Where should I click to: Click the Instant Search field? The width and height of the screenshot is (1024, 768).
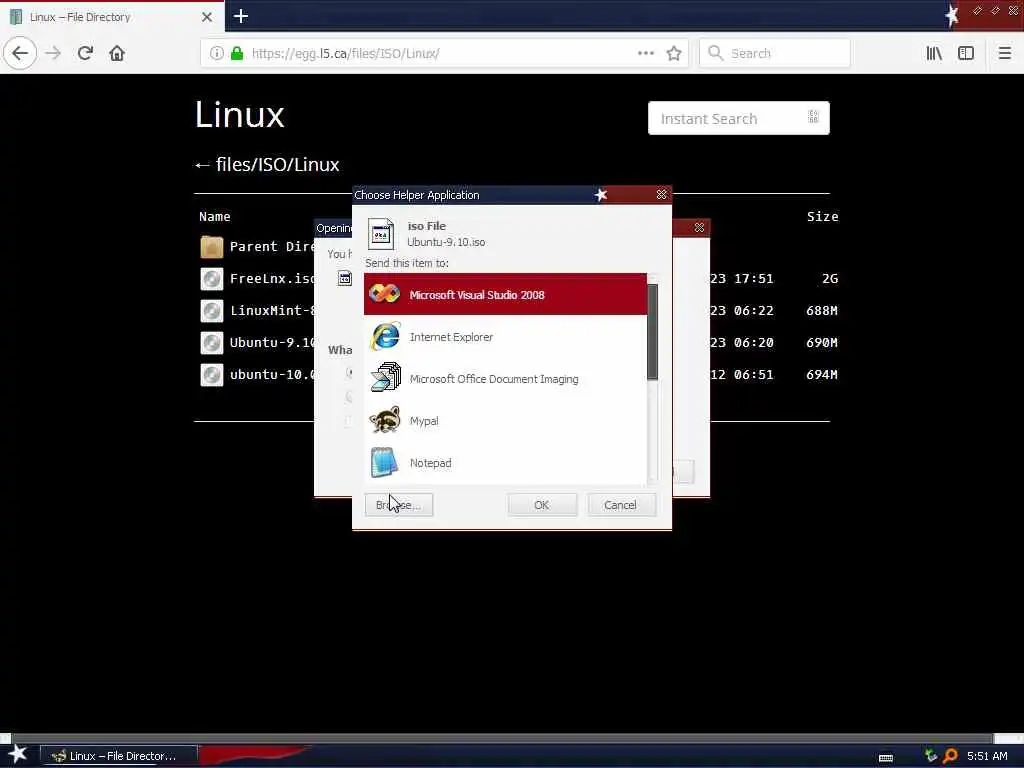[739, 118]
